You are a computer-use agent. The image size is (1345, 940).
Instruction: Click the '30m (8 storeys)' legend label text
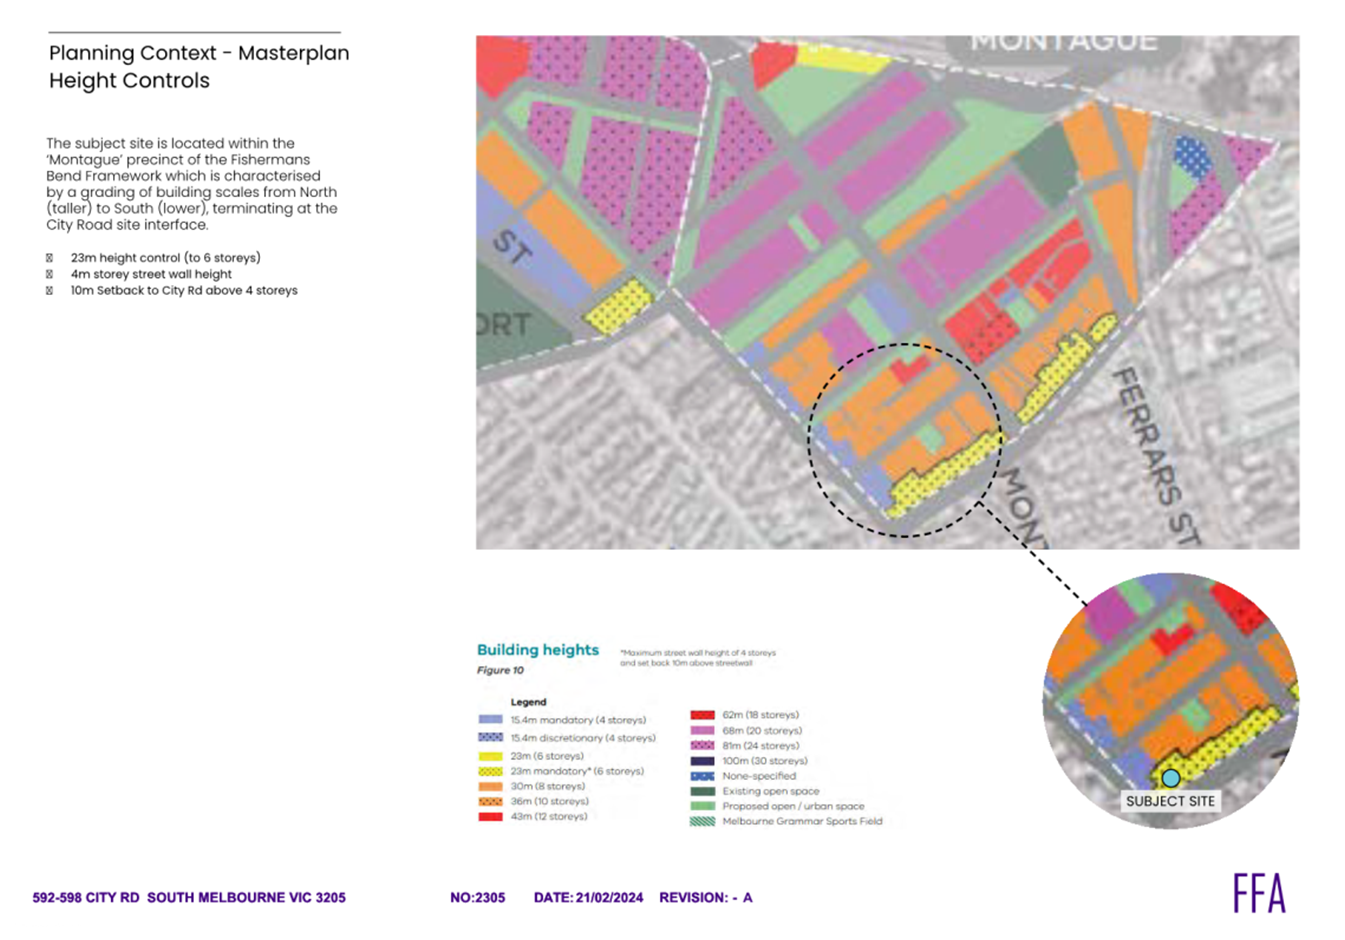point(548,786)
